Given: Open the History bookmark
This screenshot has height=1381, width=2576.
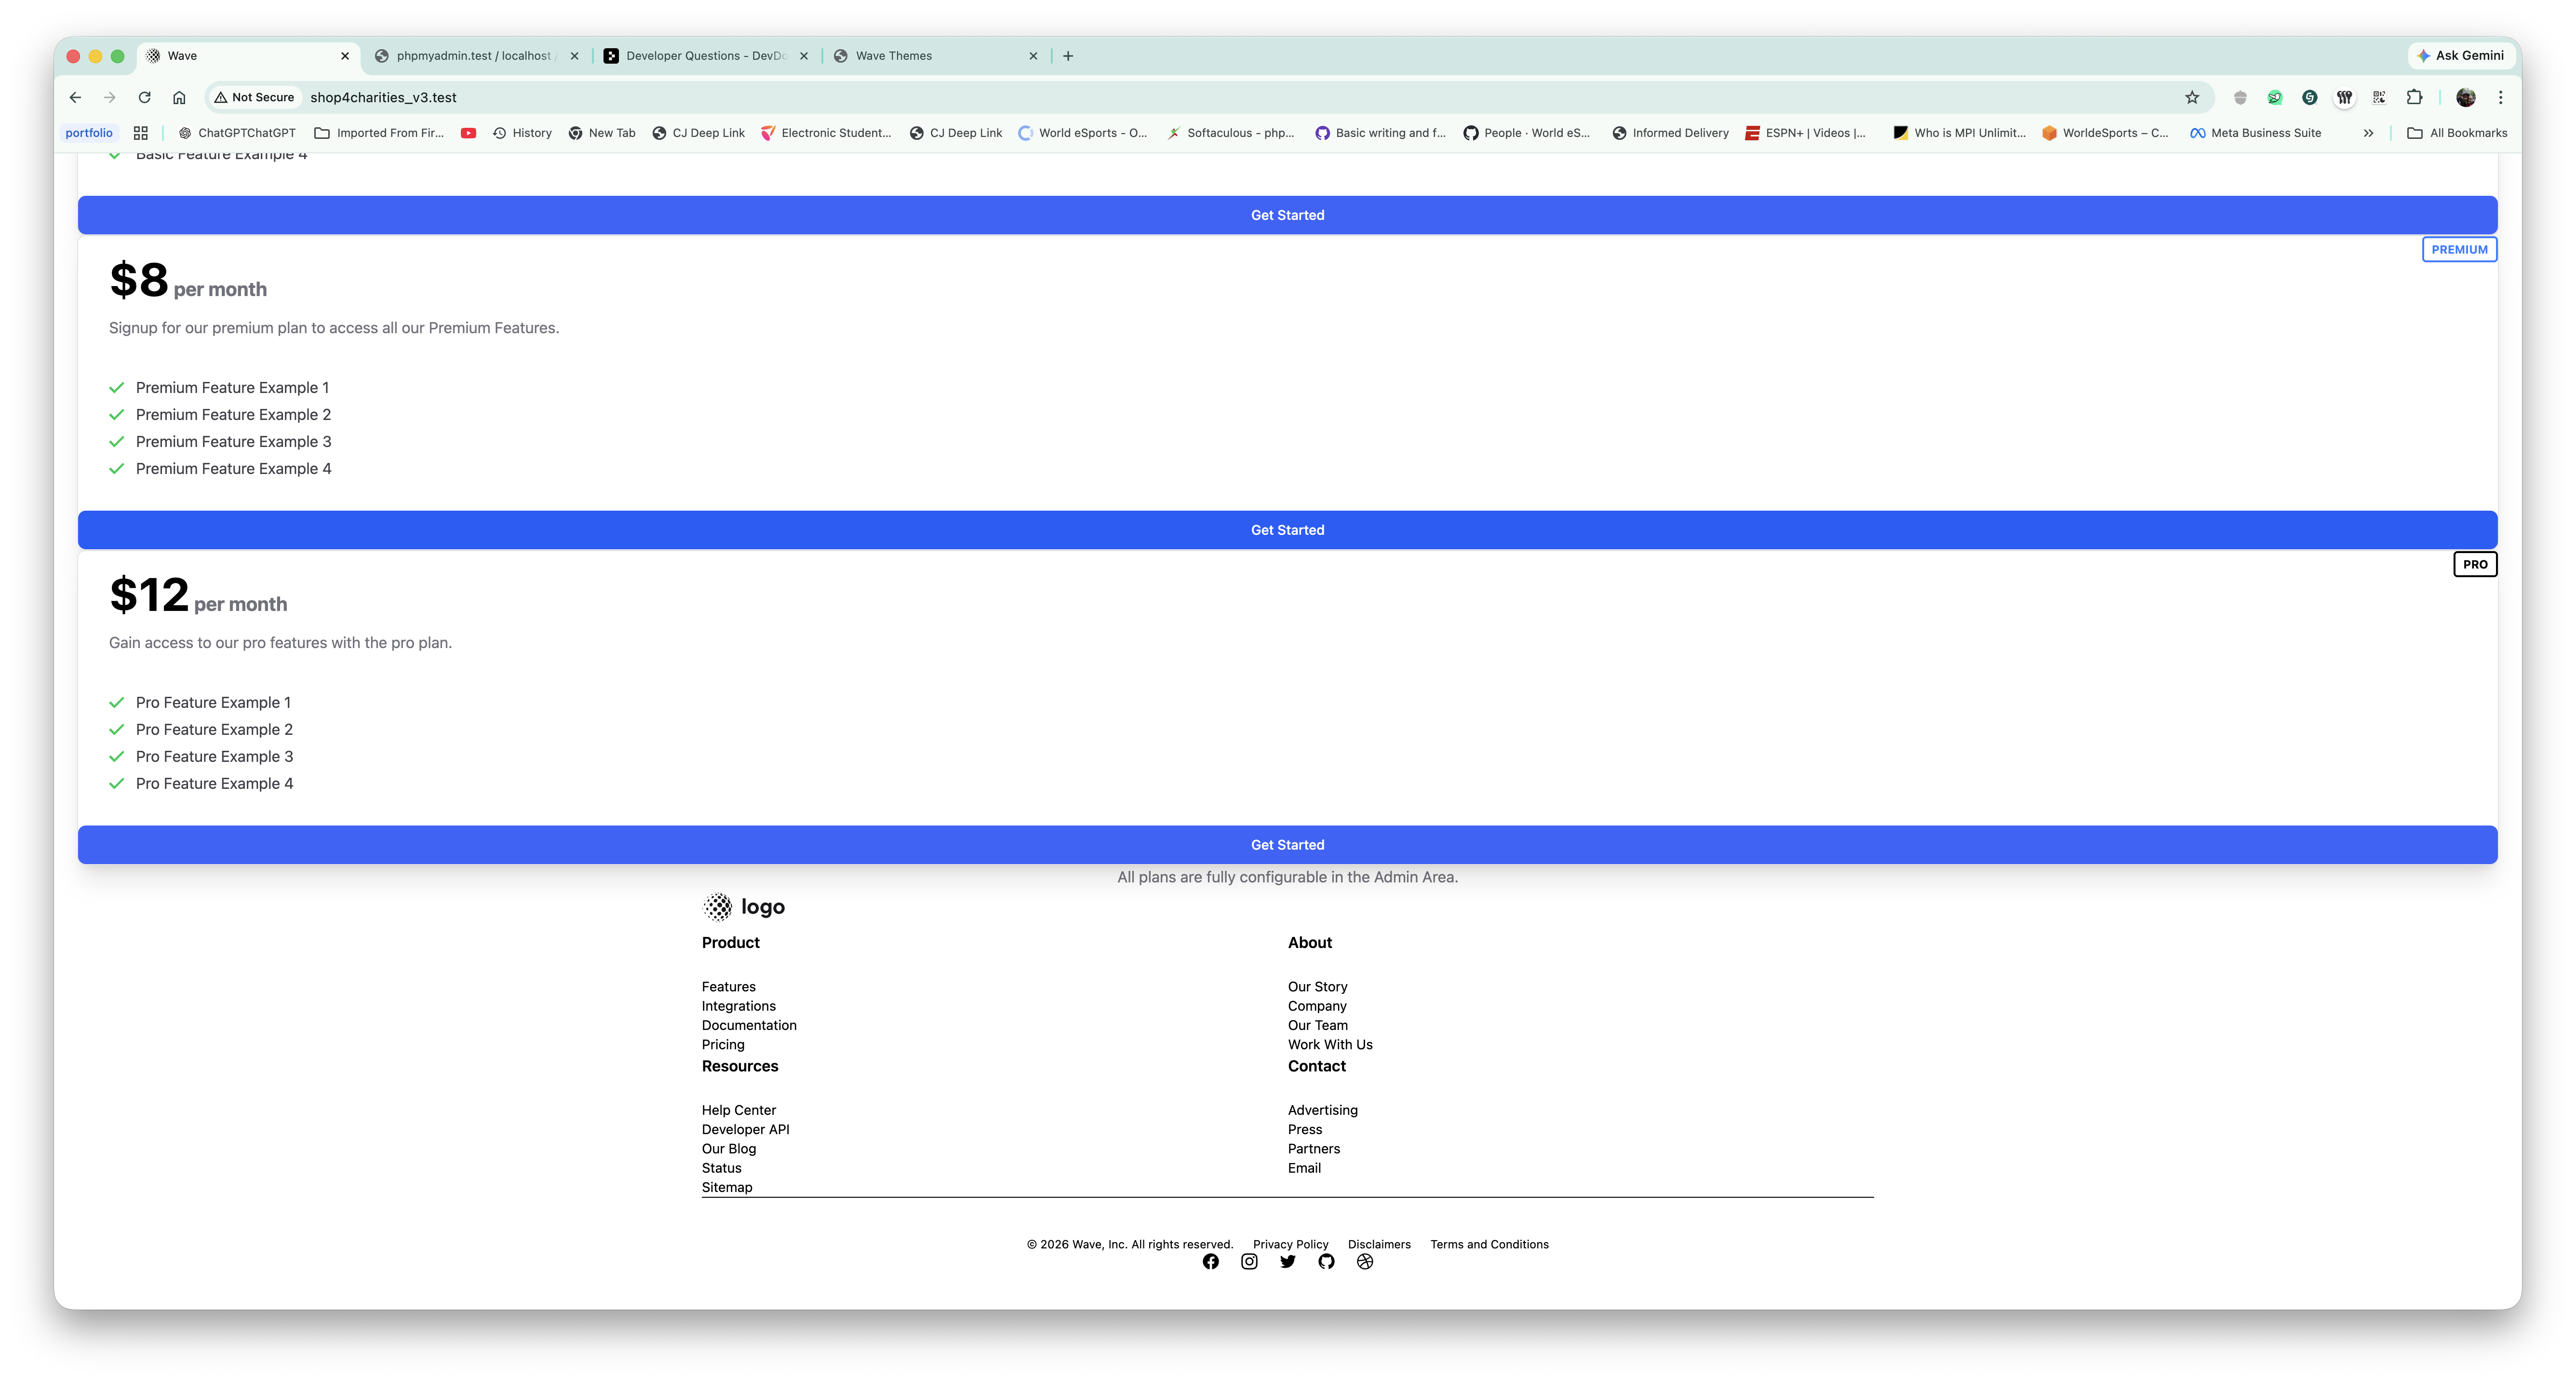Looking at the screenshot, I should [x=522, y=133].
